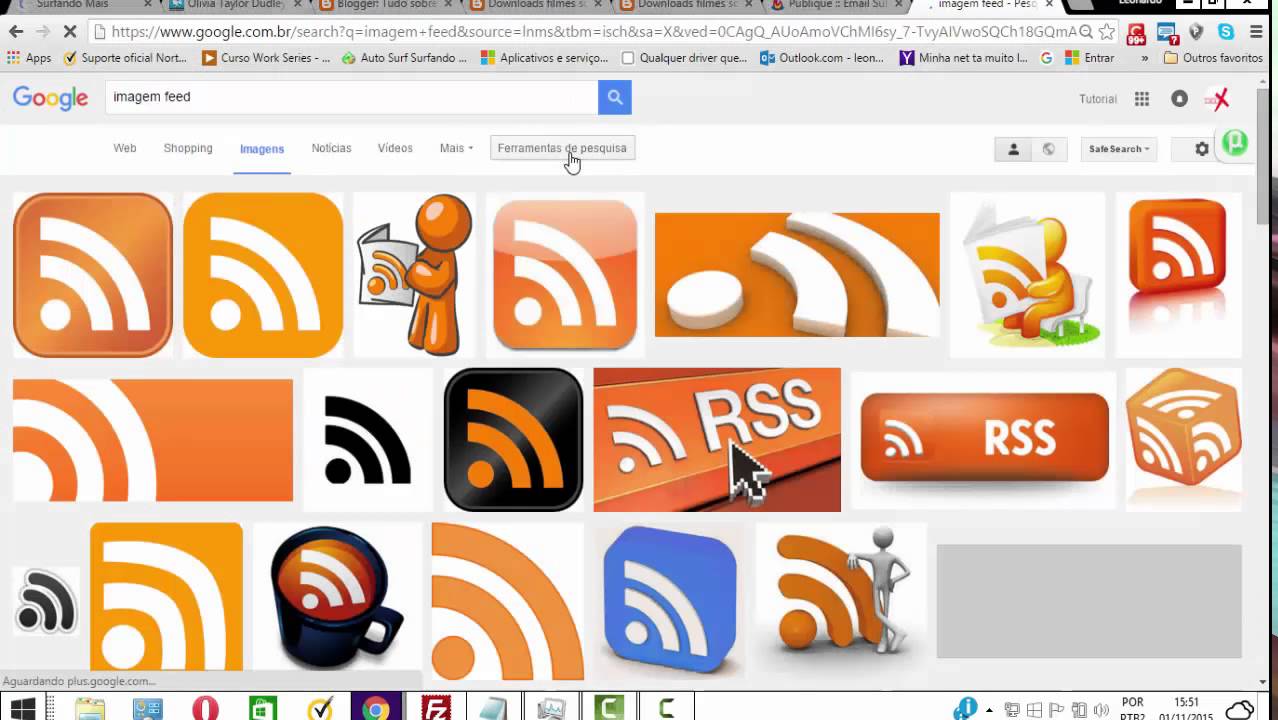Viewport: 1278px width, 720px height.
Task: Open Curso Work Series bookmark
Action: coord(266,58)
